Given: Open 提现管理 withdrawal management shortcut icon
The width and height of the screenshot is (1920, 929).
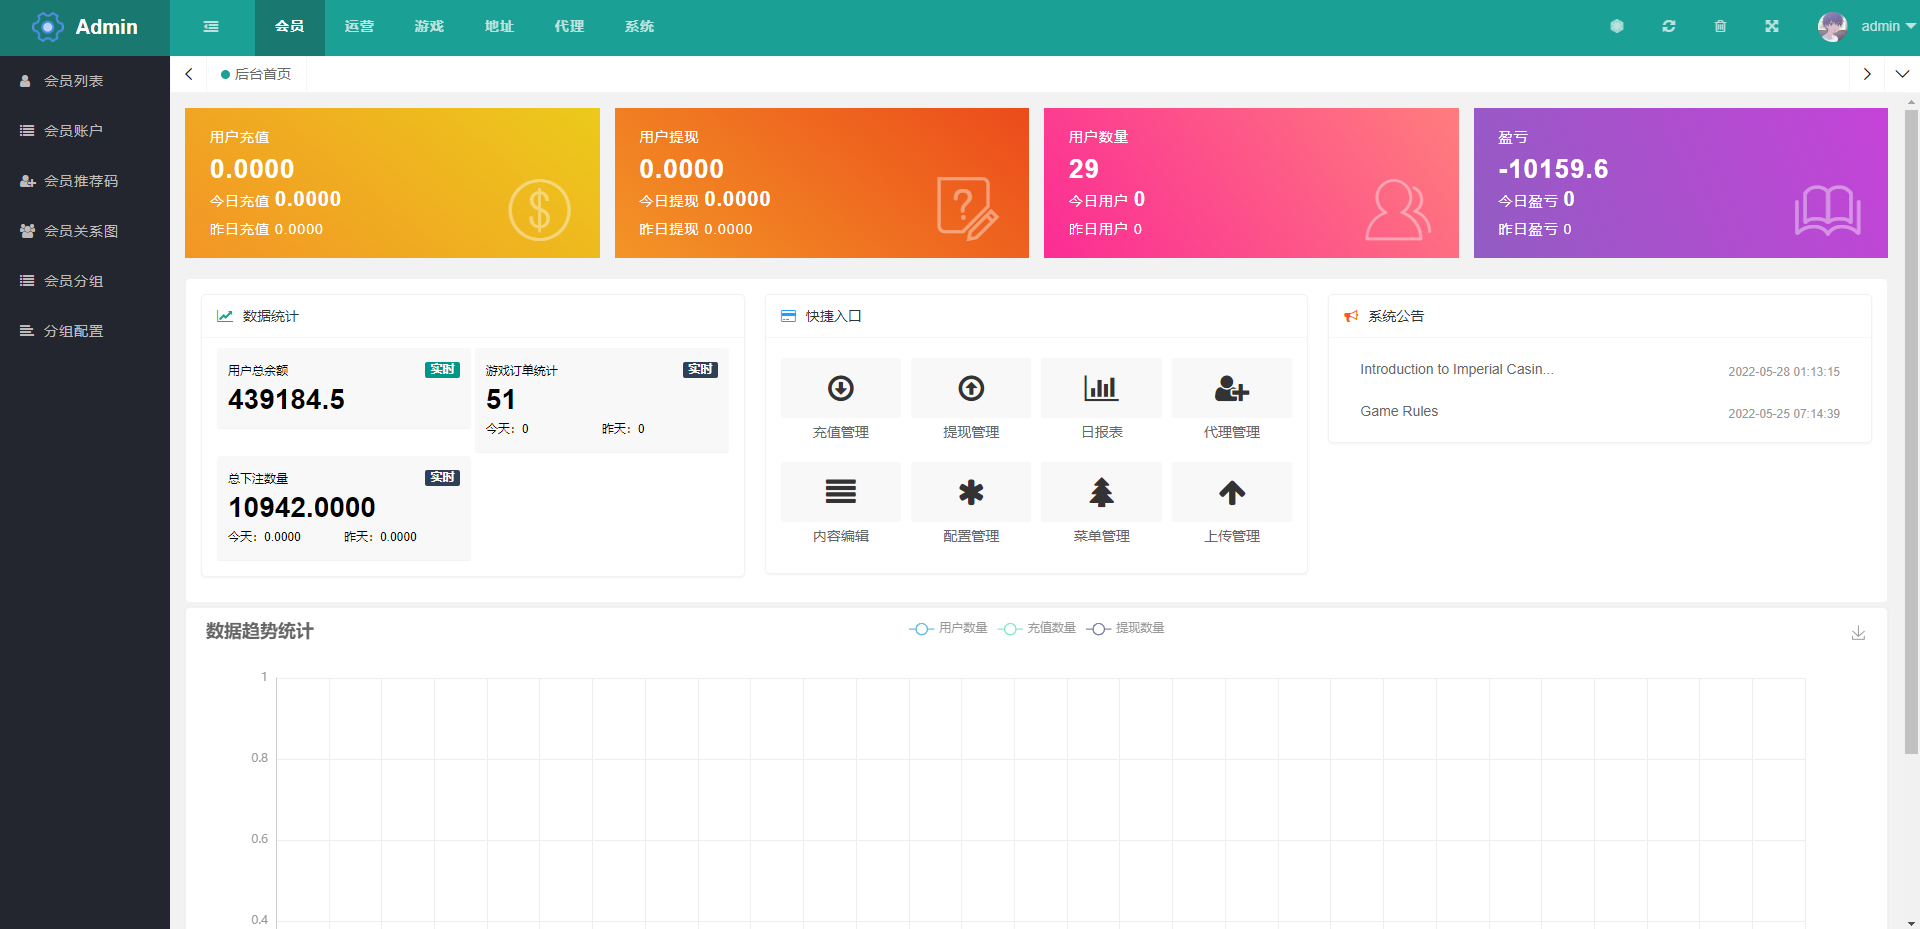Looking at the screenshot, I should pos(970,389).
